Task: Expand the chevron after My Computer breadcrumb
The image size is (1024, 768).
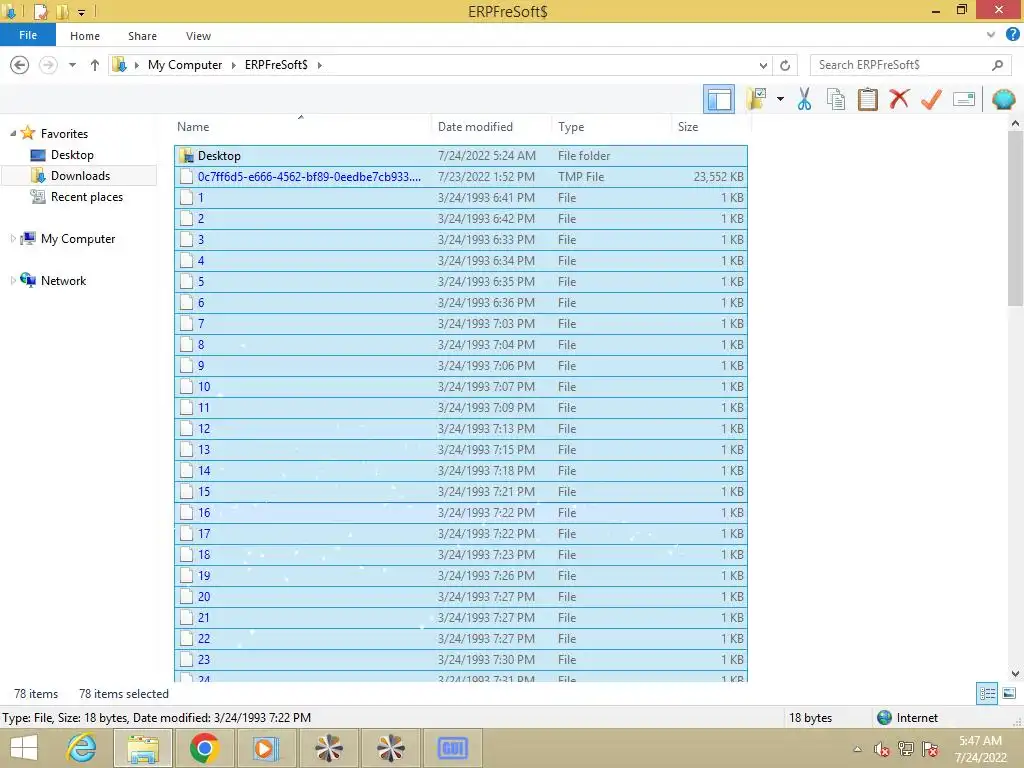Action: [x=234, y=65]
